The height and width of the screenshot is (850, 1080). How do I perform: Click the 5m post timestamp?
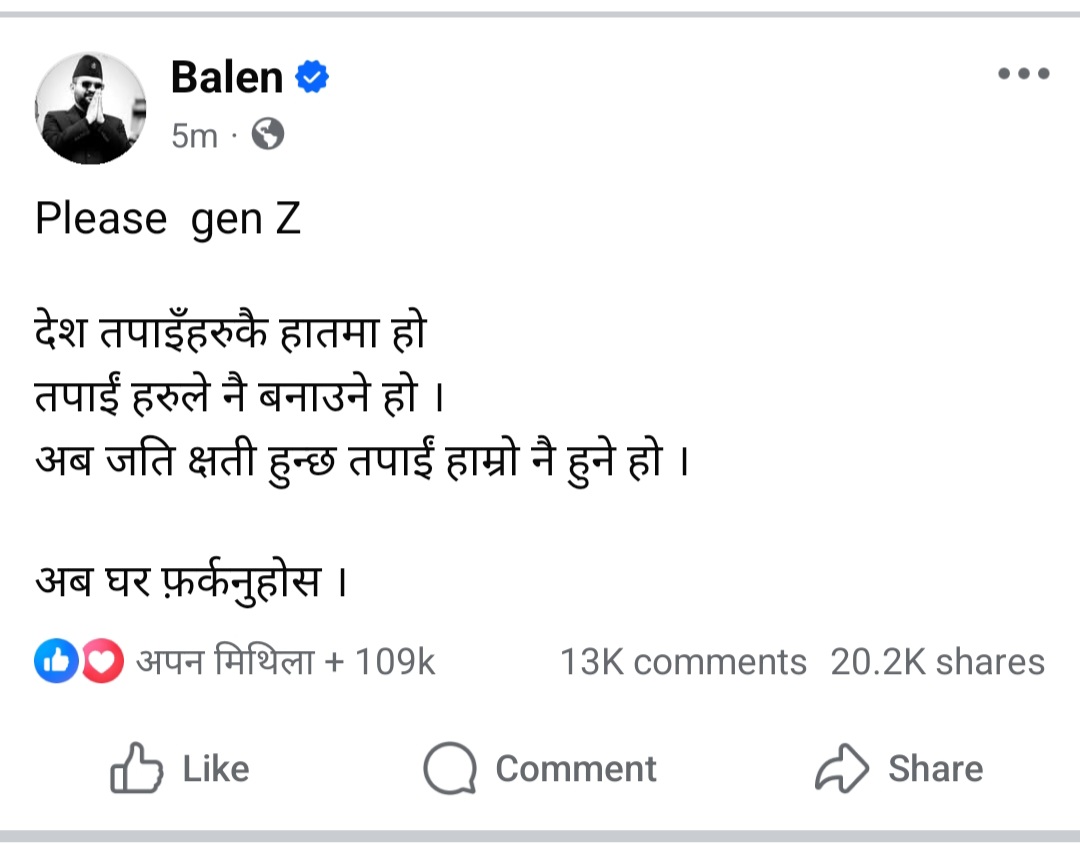194,135
